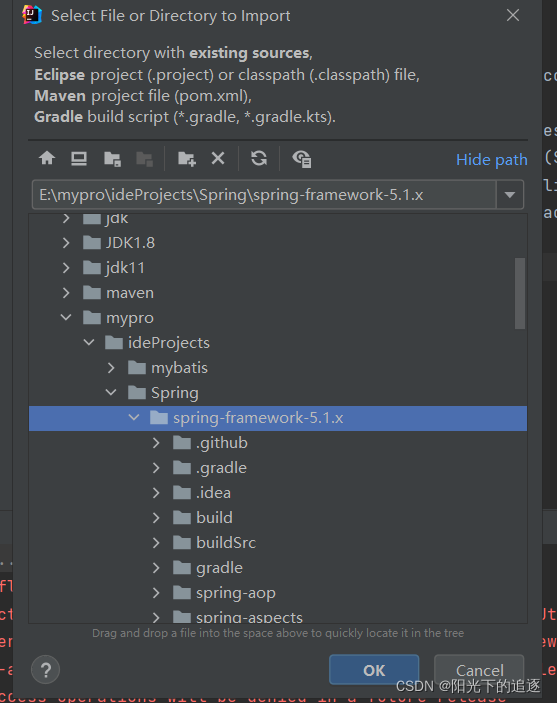Select the .gradle folder row
This screenshot has width=557, height=703.
(278, 468)
